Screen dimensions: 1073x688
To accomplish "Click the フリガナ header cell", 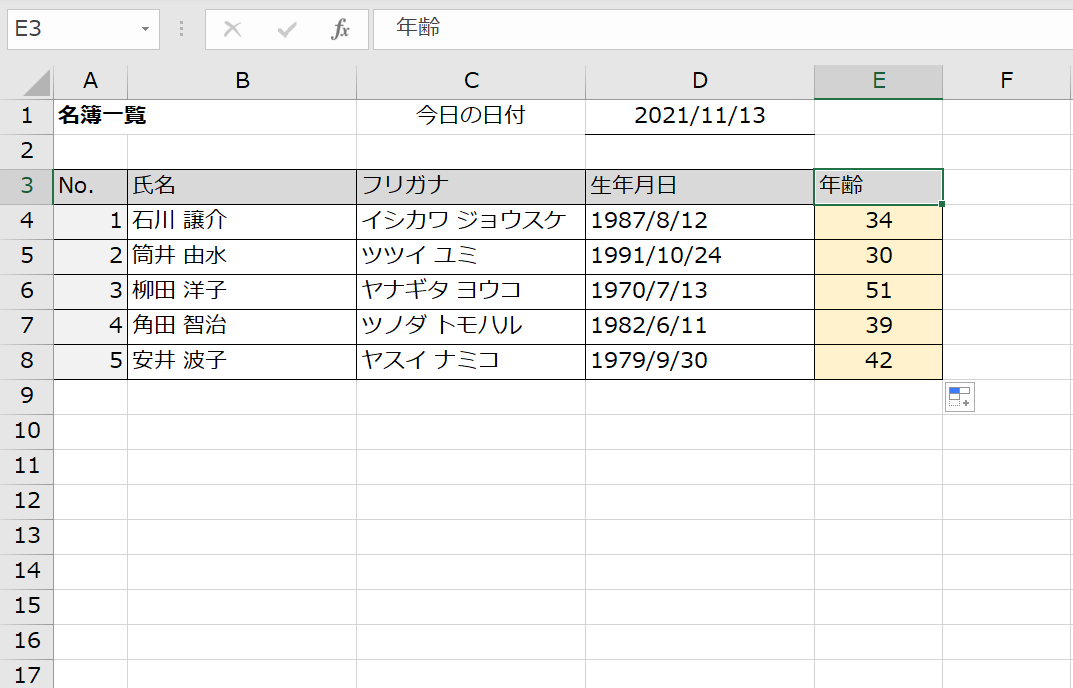I will pos(471,186).
